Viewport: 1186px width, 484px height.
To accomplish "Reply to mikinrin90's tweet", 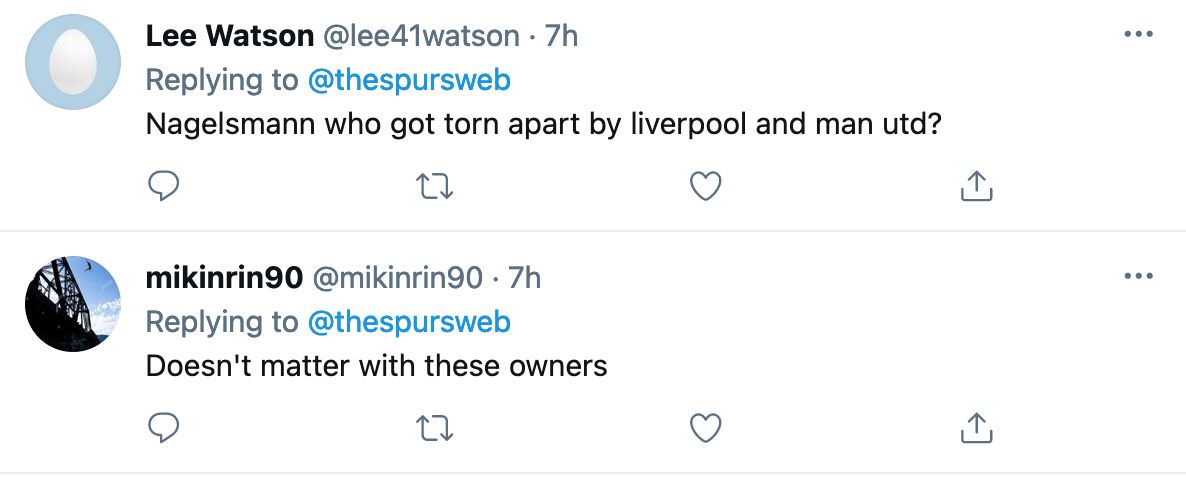I will coord(163,427).
